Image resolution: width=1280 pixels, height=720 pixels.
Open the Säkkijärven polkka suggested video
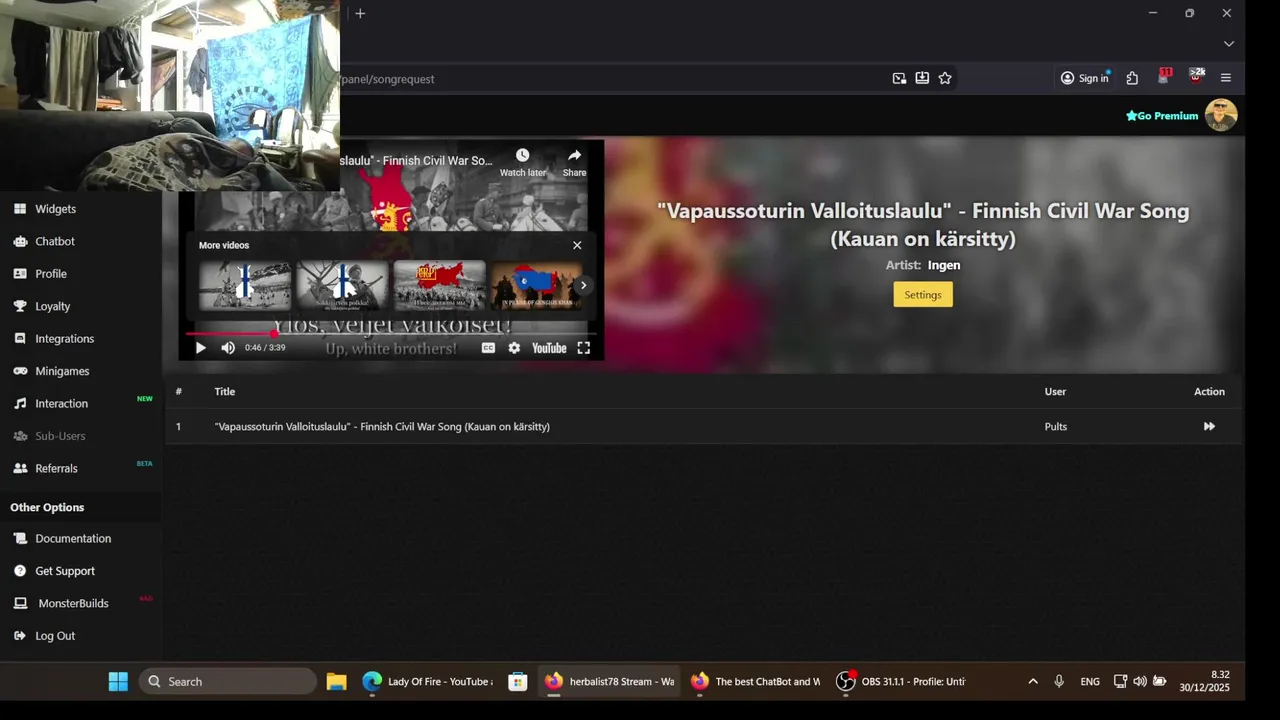(x=342, y=285)
